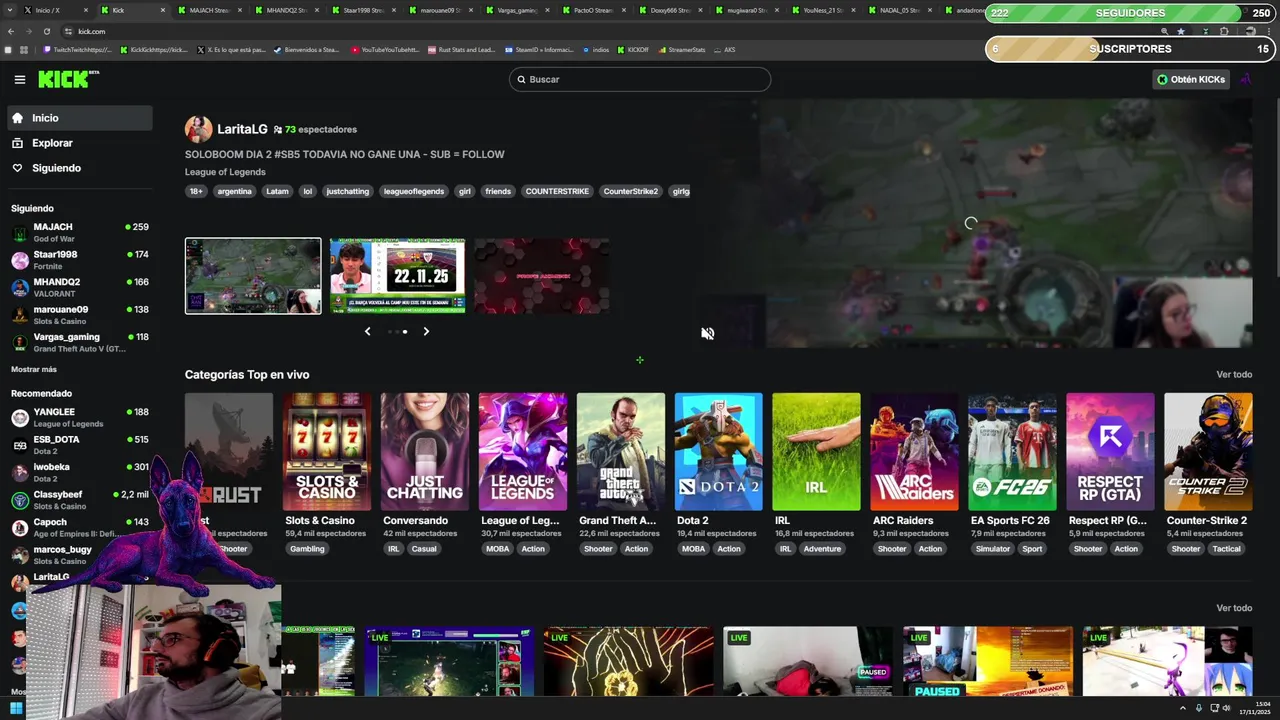Viewport: 1280px width, 720px height.
Task: Open the user avatar beside Obtén KICKs
Action: coord(1246,79)
